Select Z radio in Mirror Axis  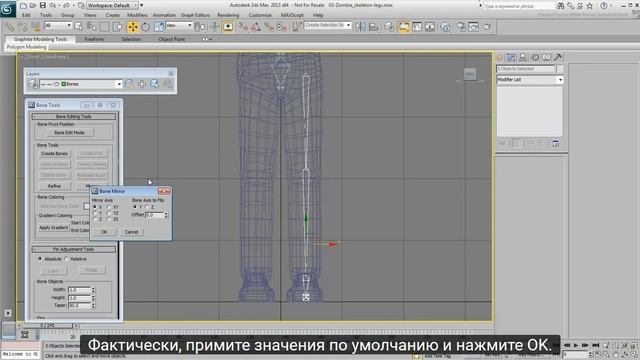click(x=95, y=219)
